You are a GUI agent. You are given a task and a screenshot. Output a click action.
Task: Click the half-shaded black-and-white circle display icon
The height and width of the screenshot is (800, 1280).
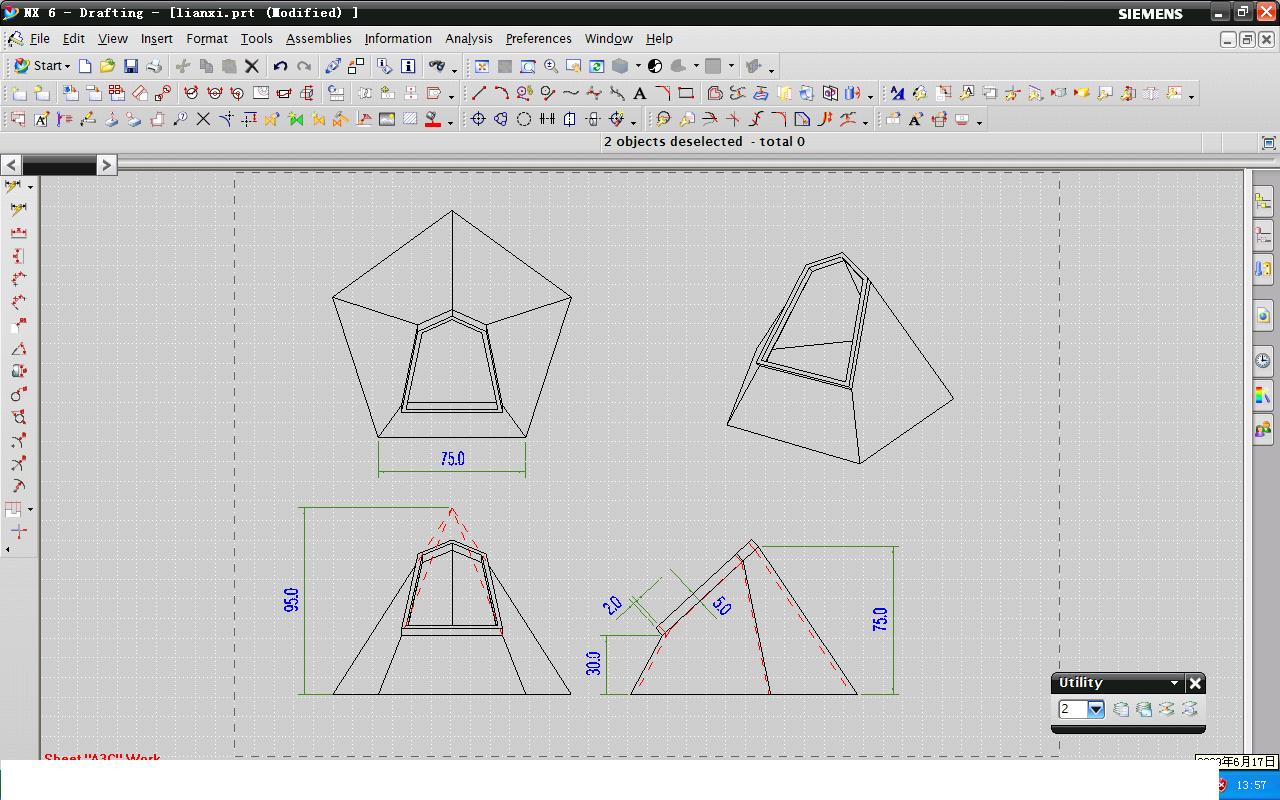click(655, 66)
